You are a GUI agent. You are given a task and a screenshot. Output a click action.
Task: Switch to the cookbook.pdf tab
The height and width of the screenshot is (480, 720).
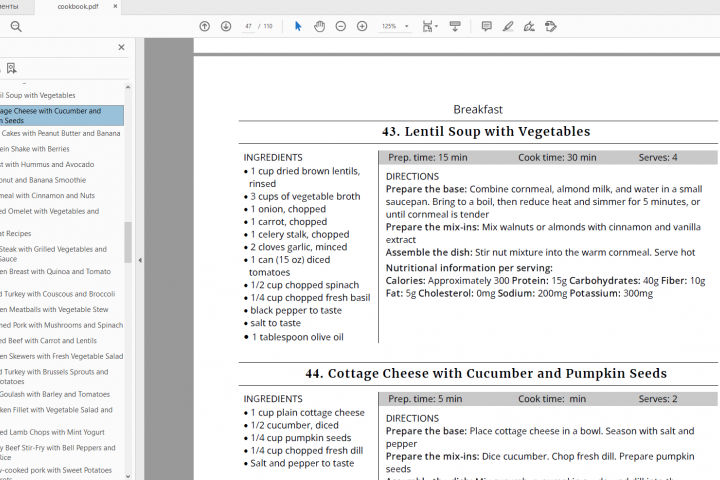pyautogui.click(x=78, y=6)
